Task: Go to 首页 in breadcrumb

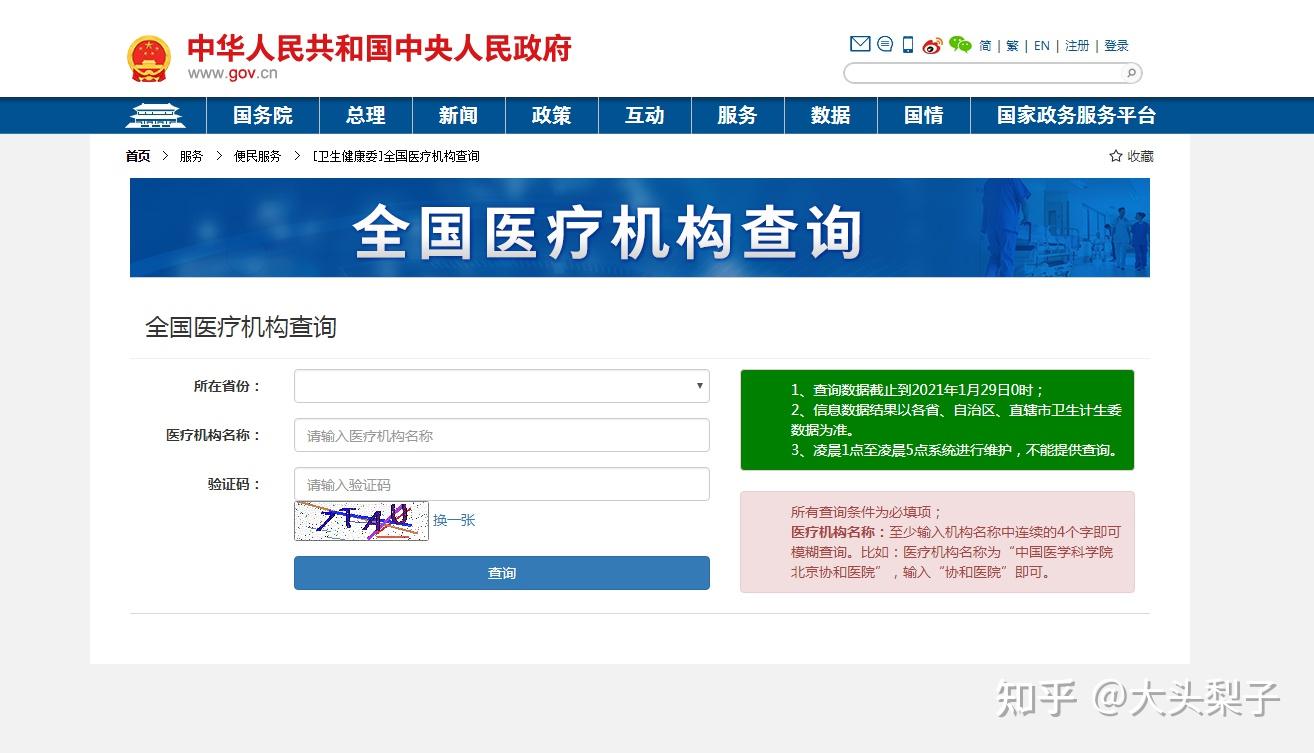Action: click(138, 156)
